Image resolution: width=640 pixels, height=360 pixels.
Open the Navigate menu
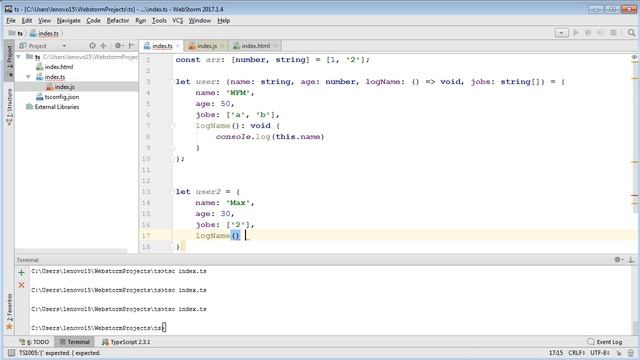(68, 20)
